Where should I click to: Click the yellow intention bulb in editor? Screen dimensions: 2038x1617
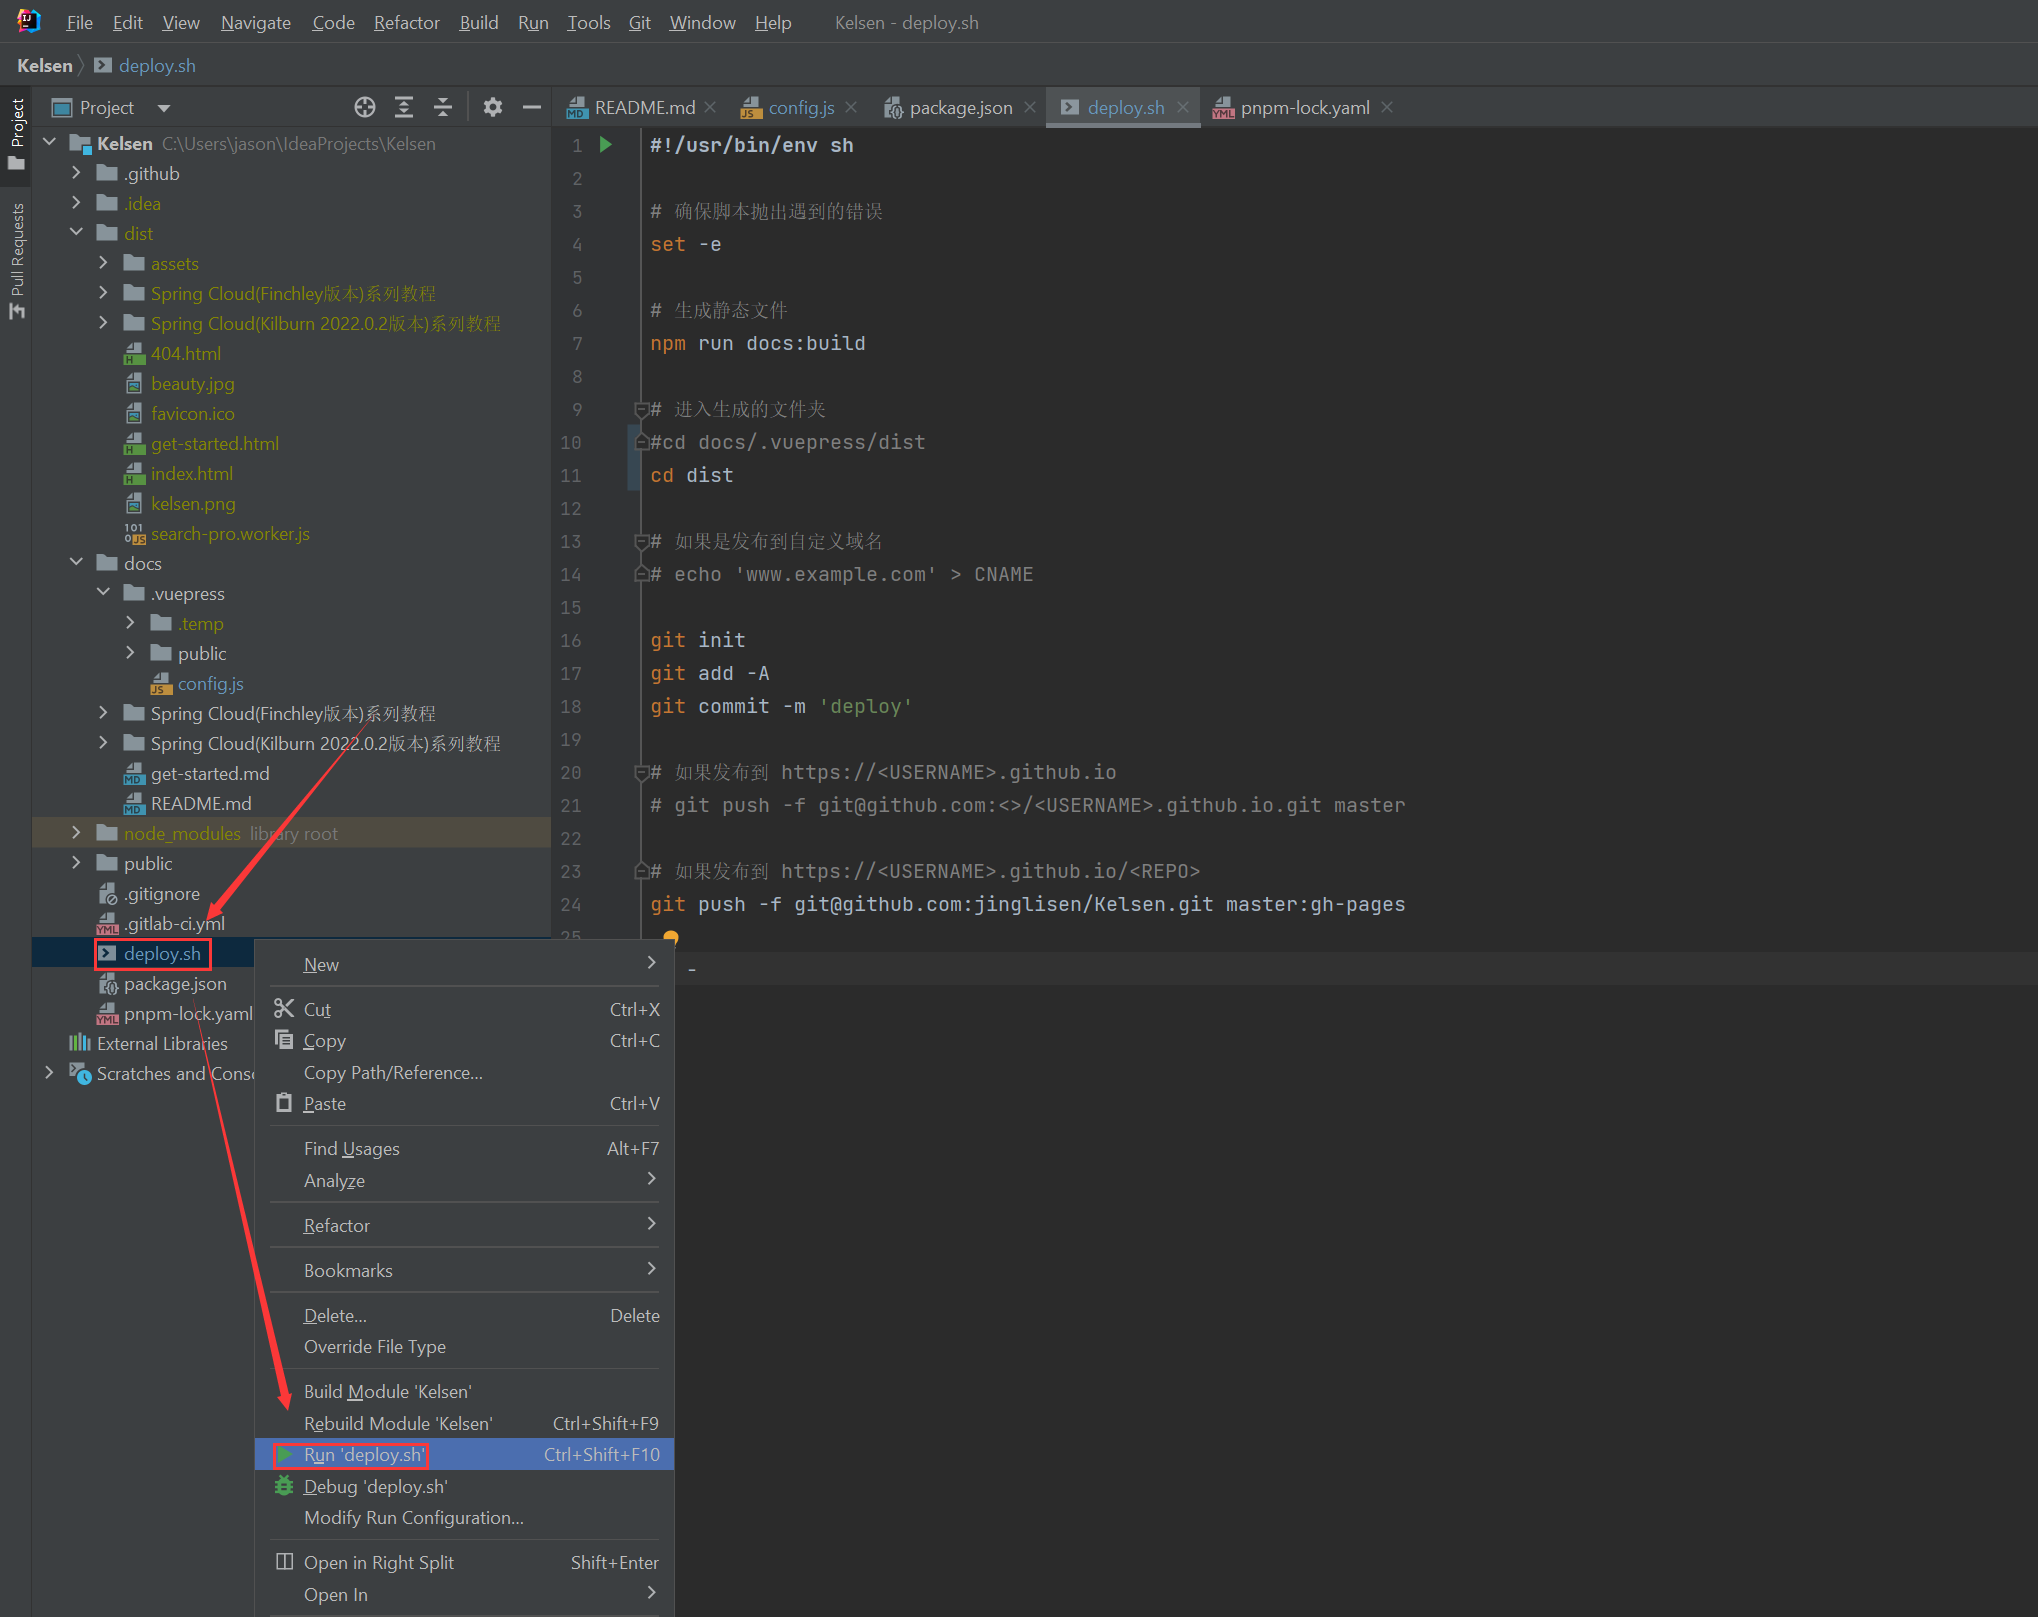(671, 937)
